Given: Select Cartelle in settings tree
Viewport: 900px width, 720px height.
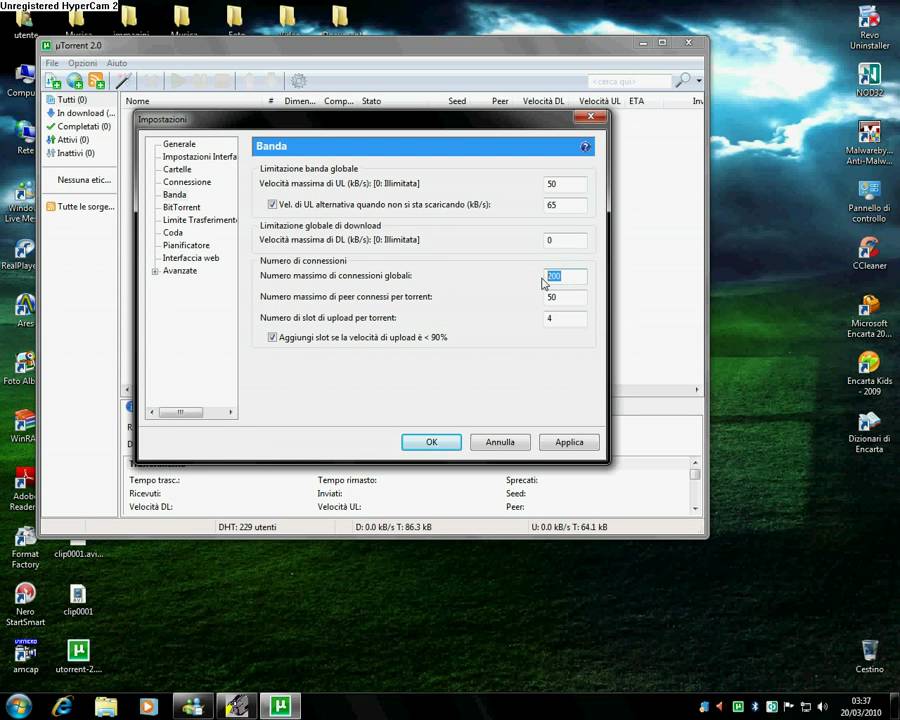Looking at the screenshot, I should (x=177, y=169).
